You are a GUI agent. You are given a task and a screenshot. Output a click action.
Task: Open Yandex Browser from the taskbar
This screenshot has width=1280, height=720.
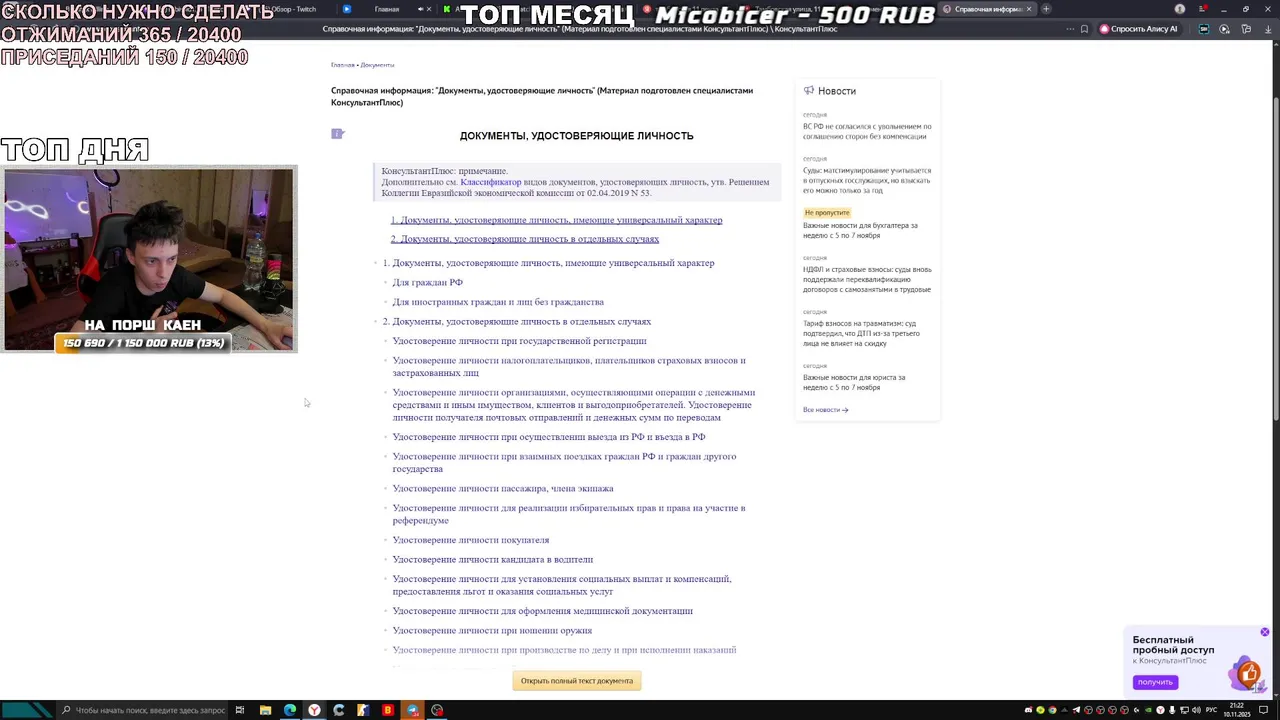pos(314,710)
